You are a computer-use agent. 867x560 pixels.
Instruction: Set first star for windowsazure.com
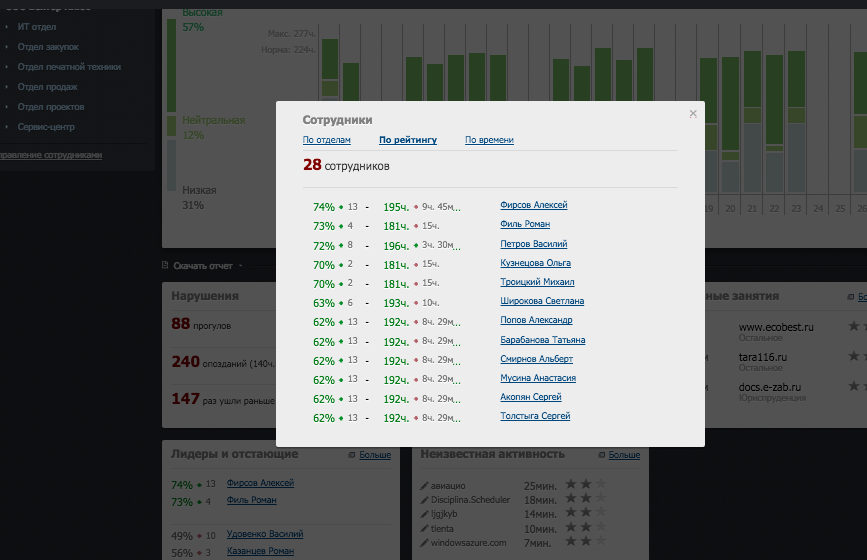pyautogui.click(x=571, y=541)
